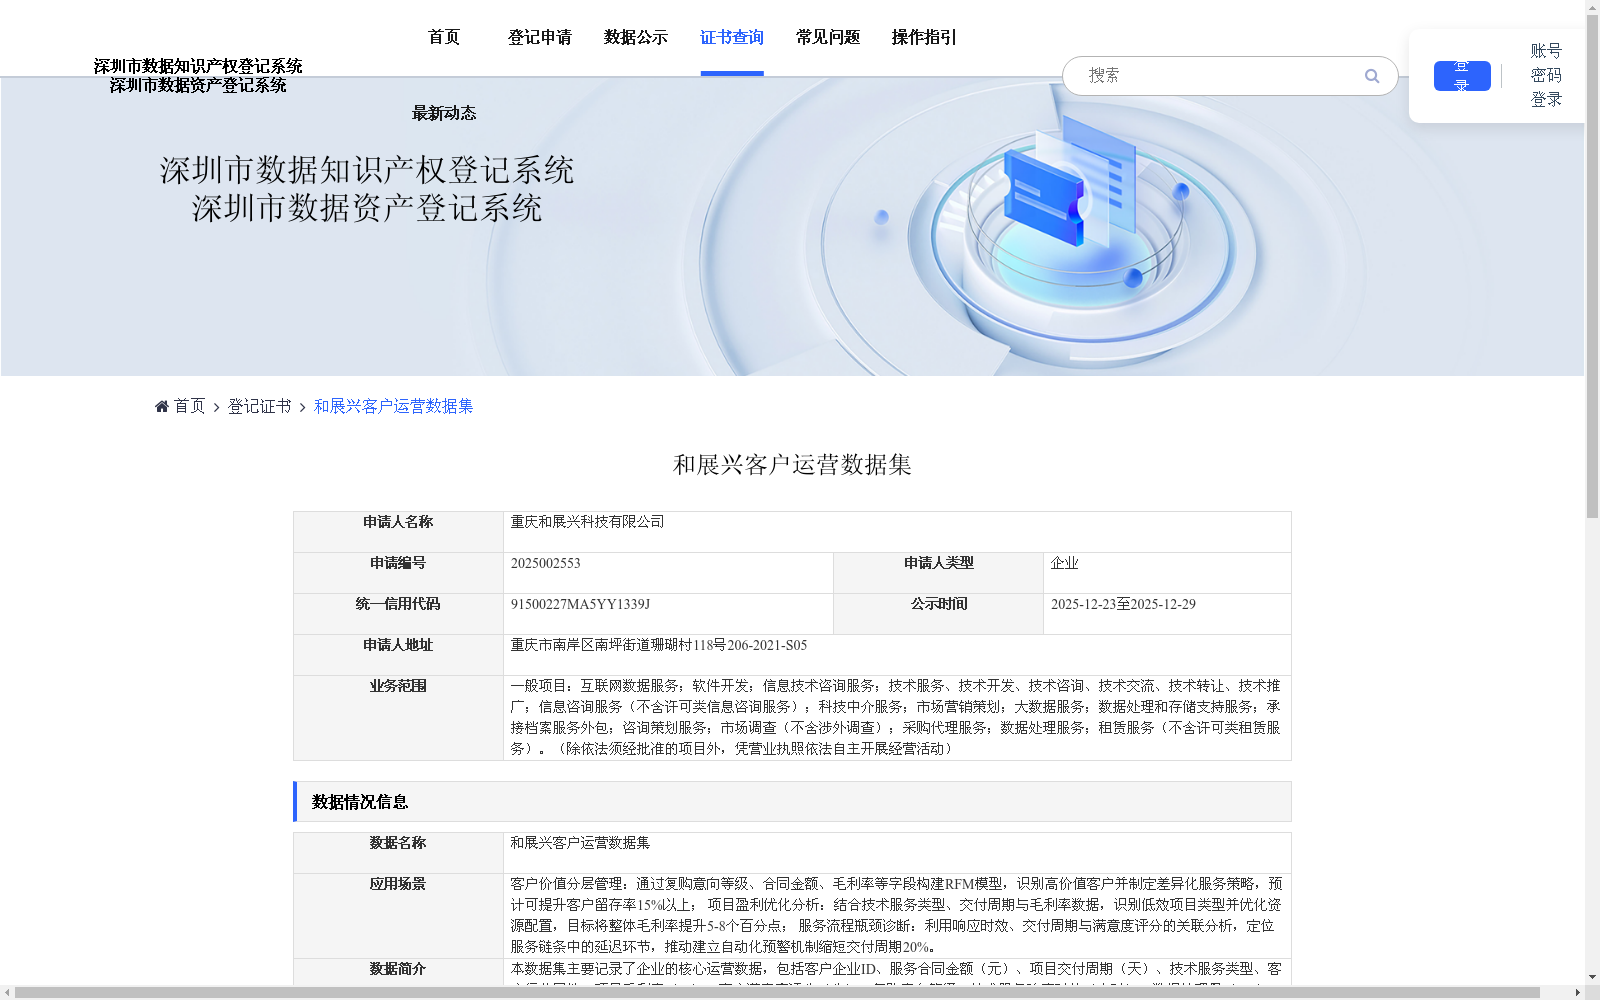The image size is (1600, 1000).
Task: Click the page title 和展兴客户运营数据集 heading
Action: [792, 465]
